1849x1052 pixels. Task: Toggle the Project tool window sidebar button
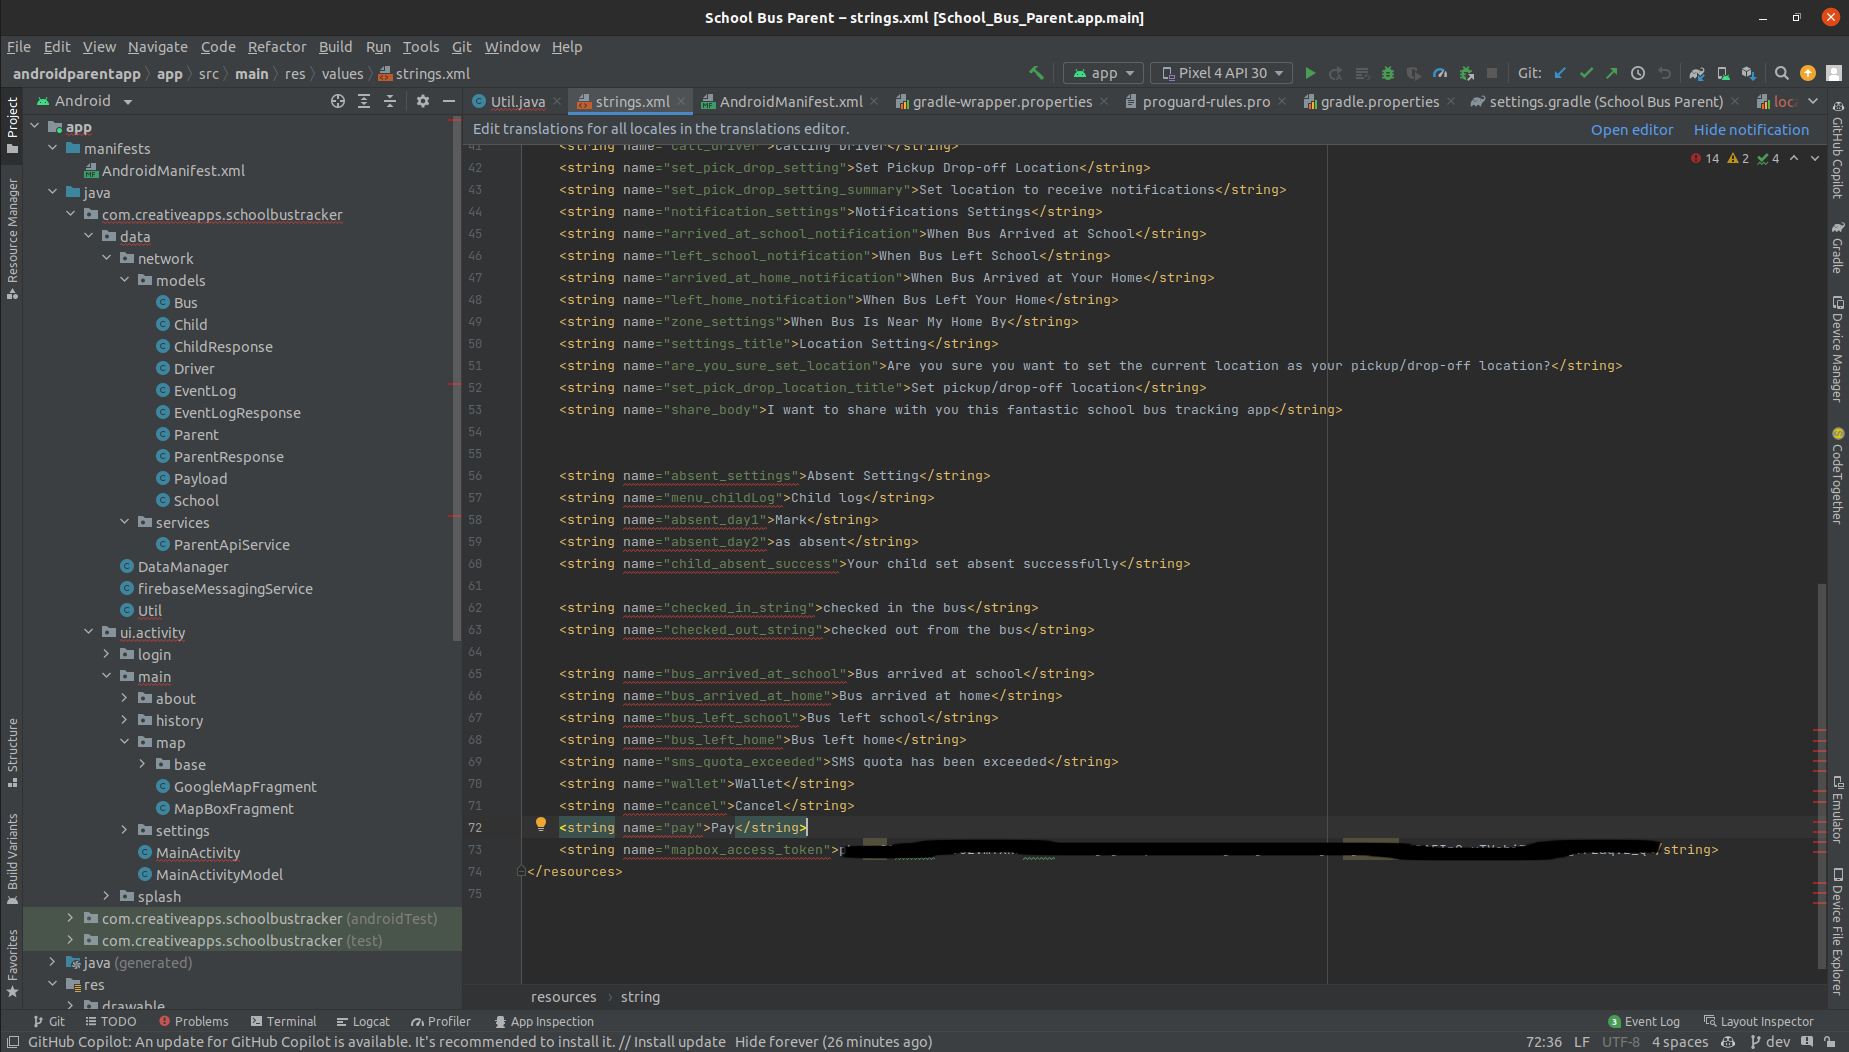coord(12,125)
